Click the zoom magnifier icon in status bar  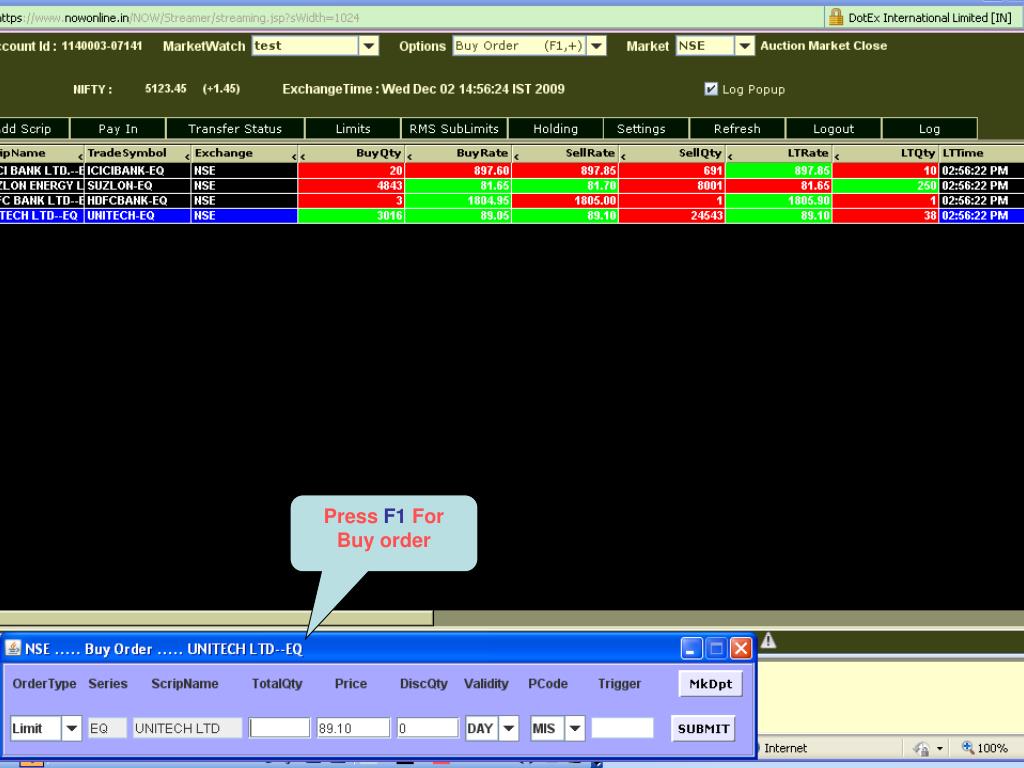(968, 747)
